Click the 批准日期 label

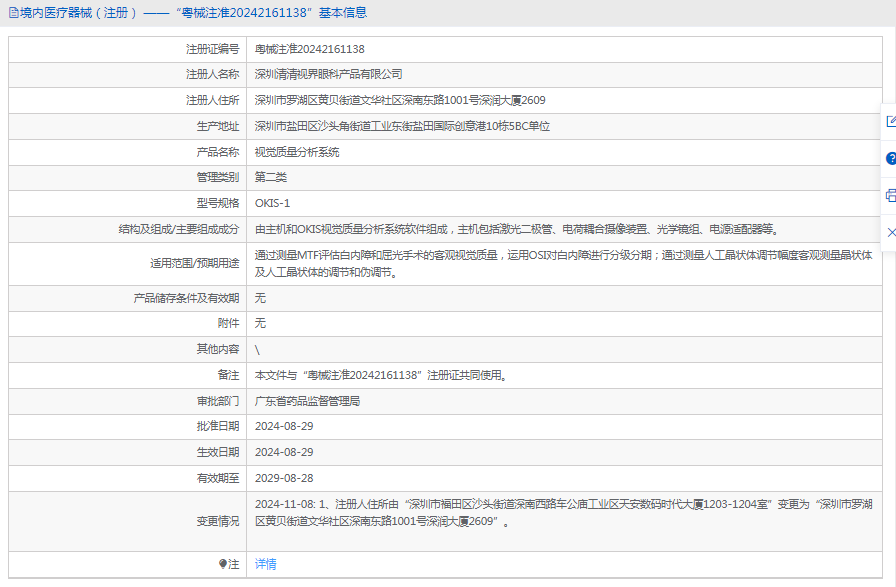tap(218, 426)
